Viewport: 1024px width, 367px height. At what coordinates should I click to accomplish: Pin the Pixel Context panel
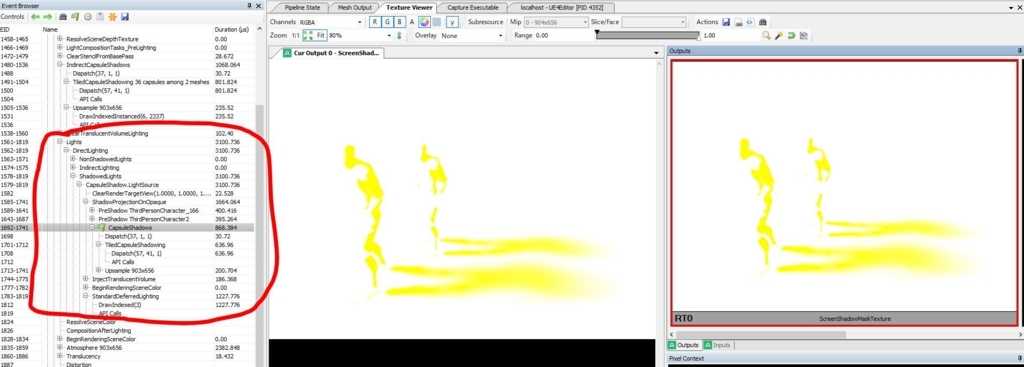pos(1019,359)
